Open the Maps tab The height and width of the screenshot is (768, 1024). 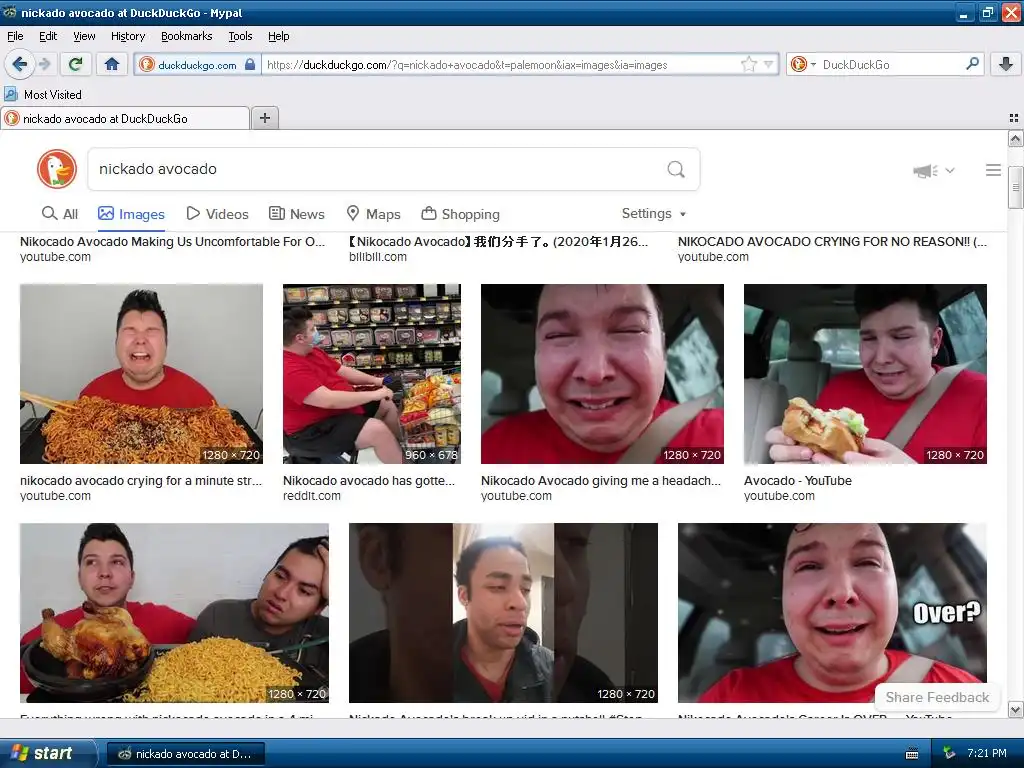[374, 214]
